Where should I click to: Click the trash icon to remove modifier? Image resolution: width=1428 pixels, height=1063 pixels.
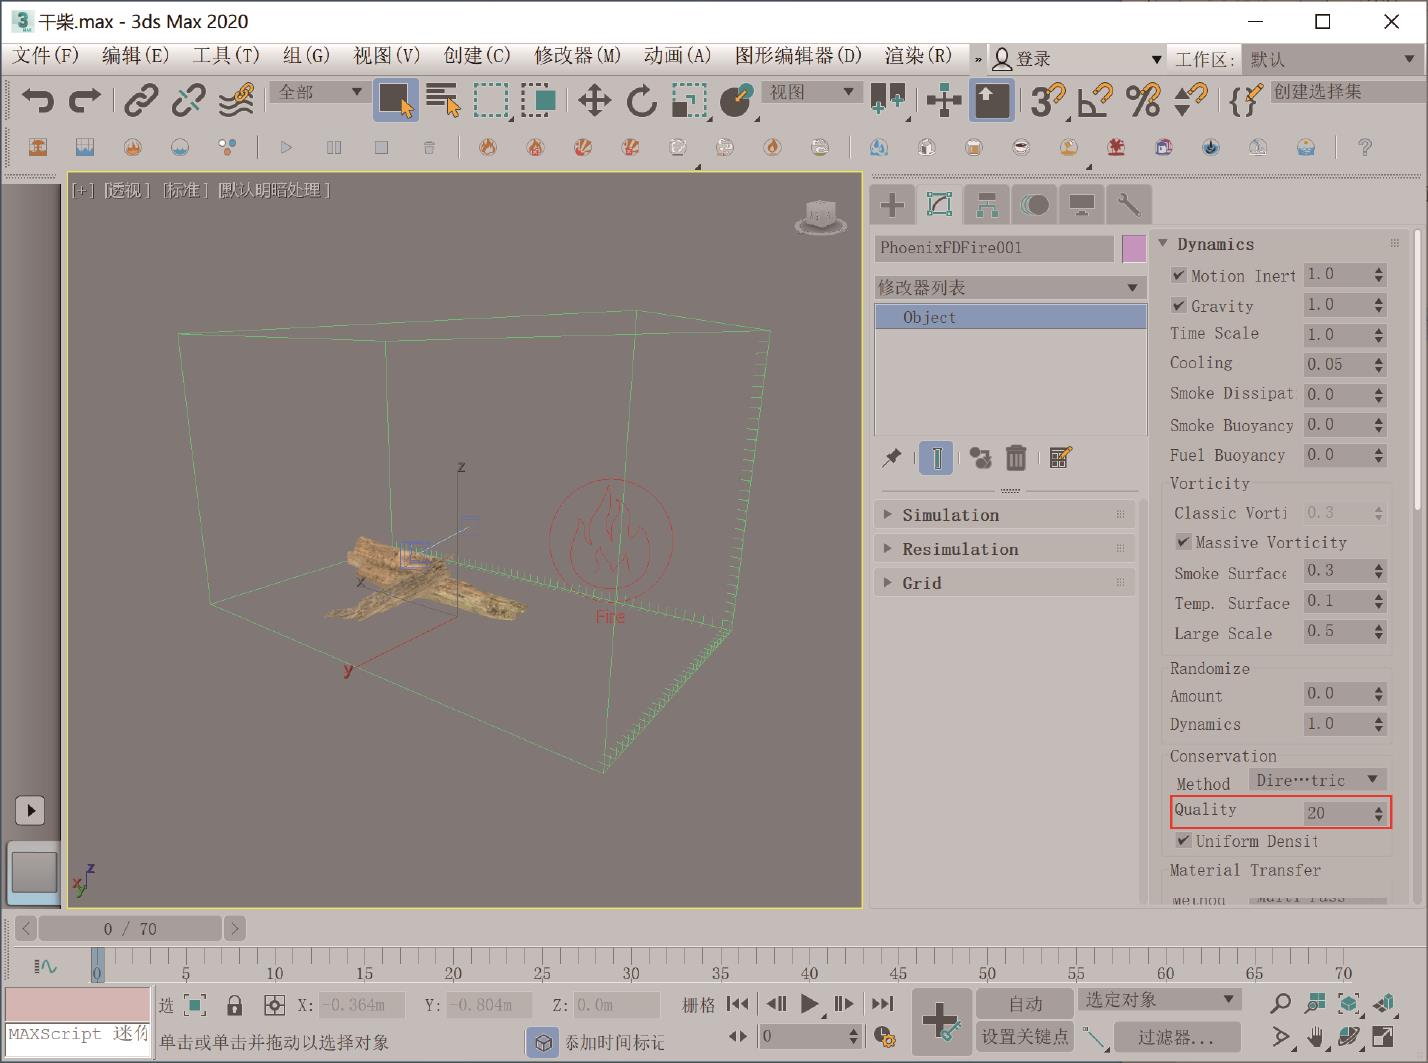[1016, 458]
